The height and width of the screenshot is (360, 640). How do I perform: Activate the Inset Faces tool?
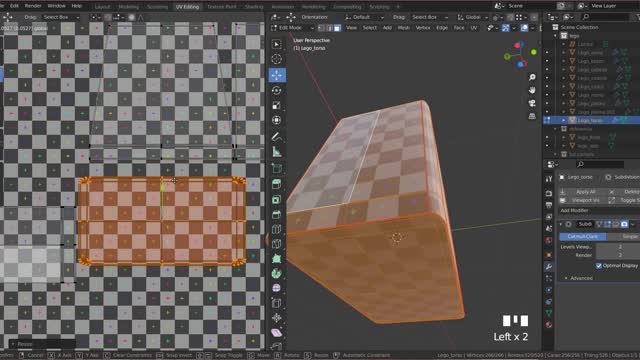277,199
